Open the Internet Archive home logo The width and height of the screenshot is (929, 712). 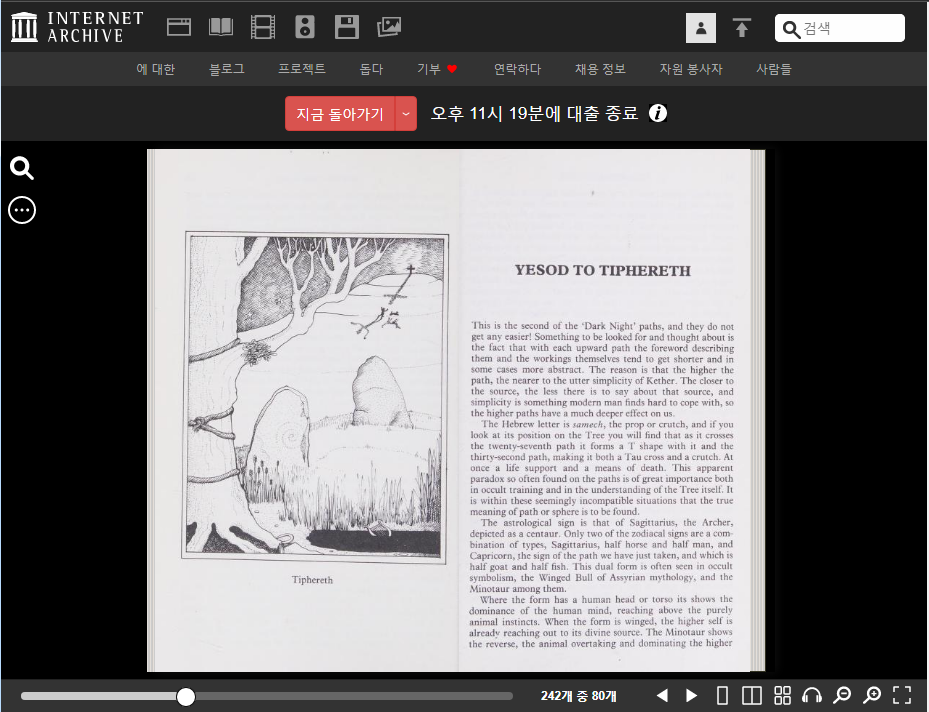[78, 27]
